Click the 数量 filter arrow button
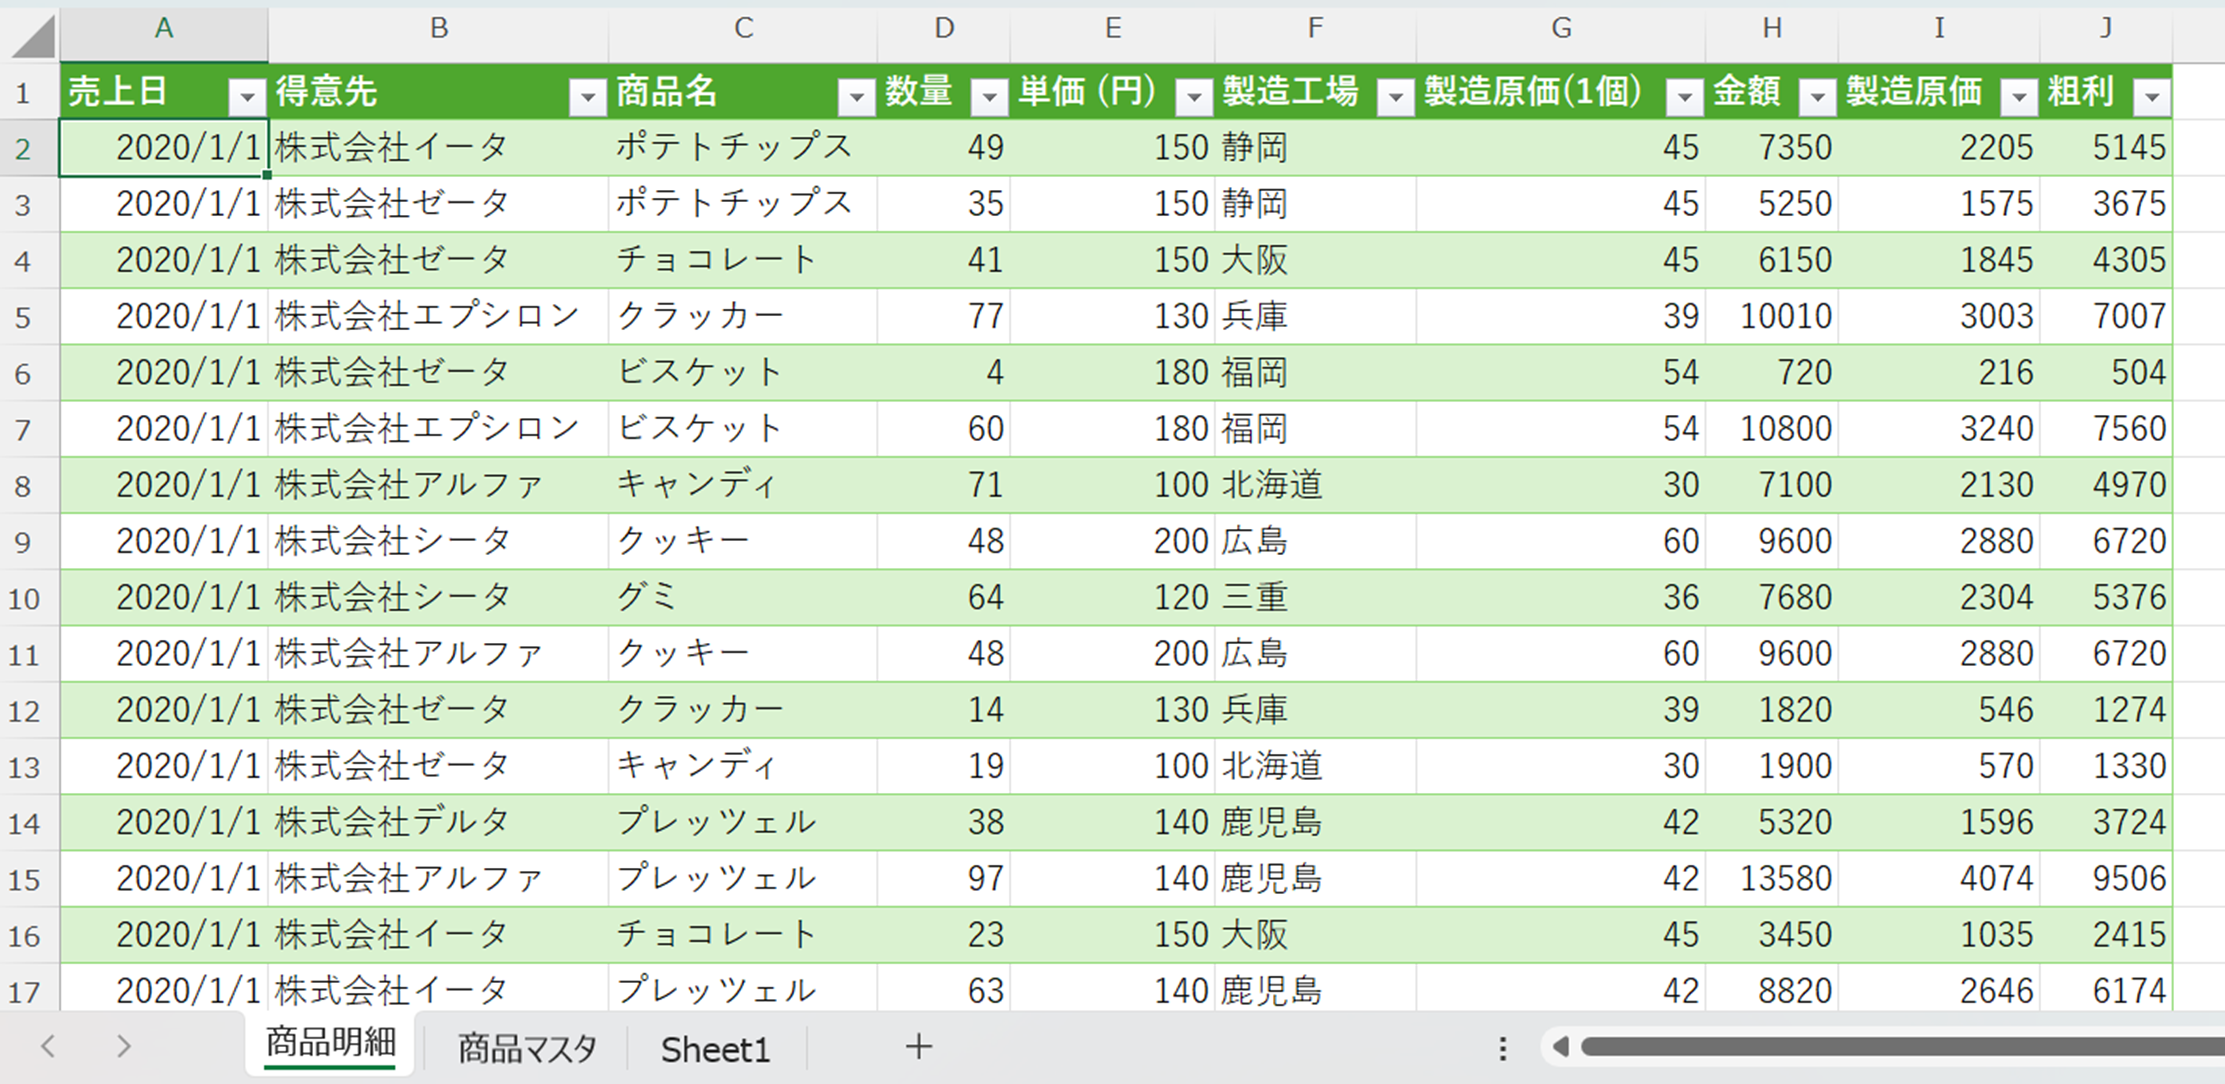Viewport: 2225px width, 1084px height. point(989,96)
